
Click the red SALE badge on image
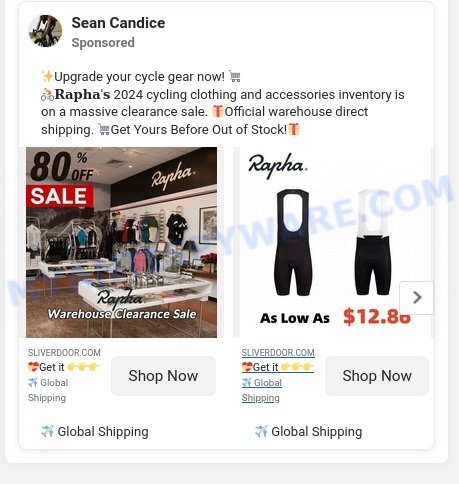[x=59, y=196]
